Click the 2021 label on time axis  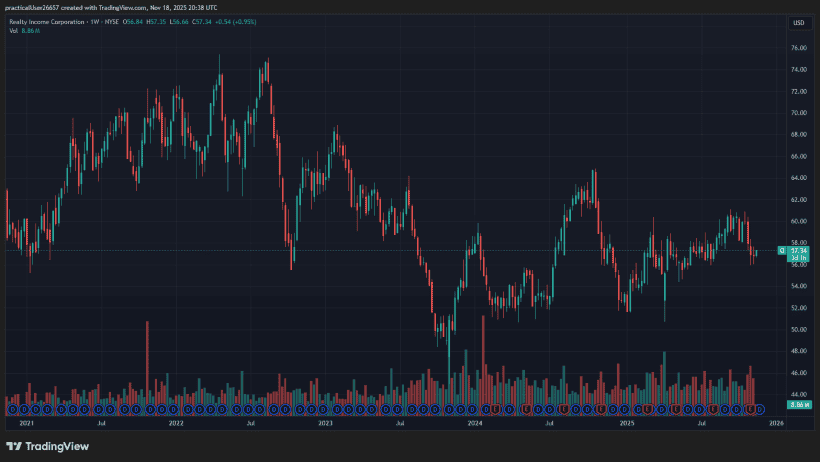[27, 423]
